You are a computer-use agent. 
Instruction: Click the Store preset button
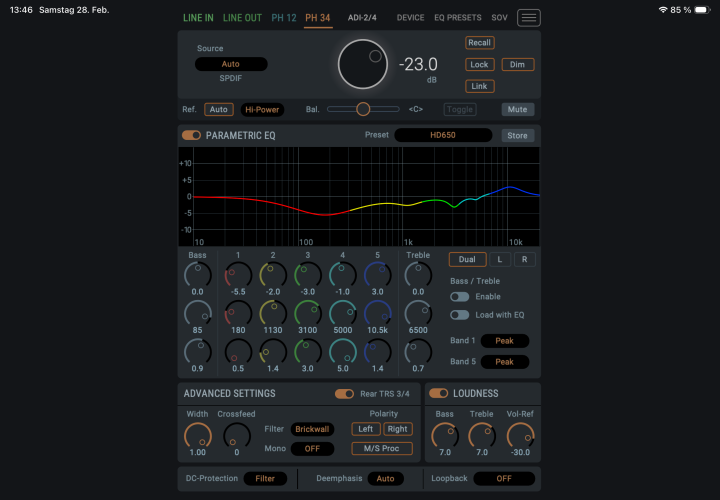518,135
